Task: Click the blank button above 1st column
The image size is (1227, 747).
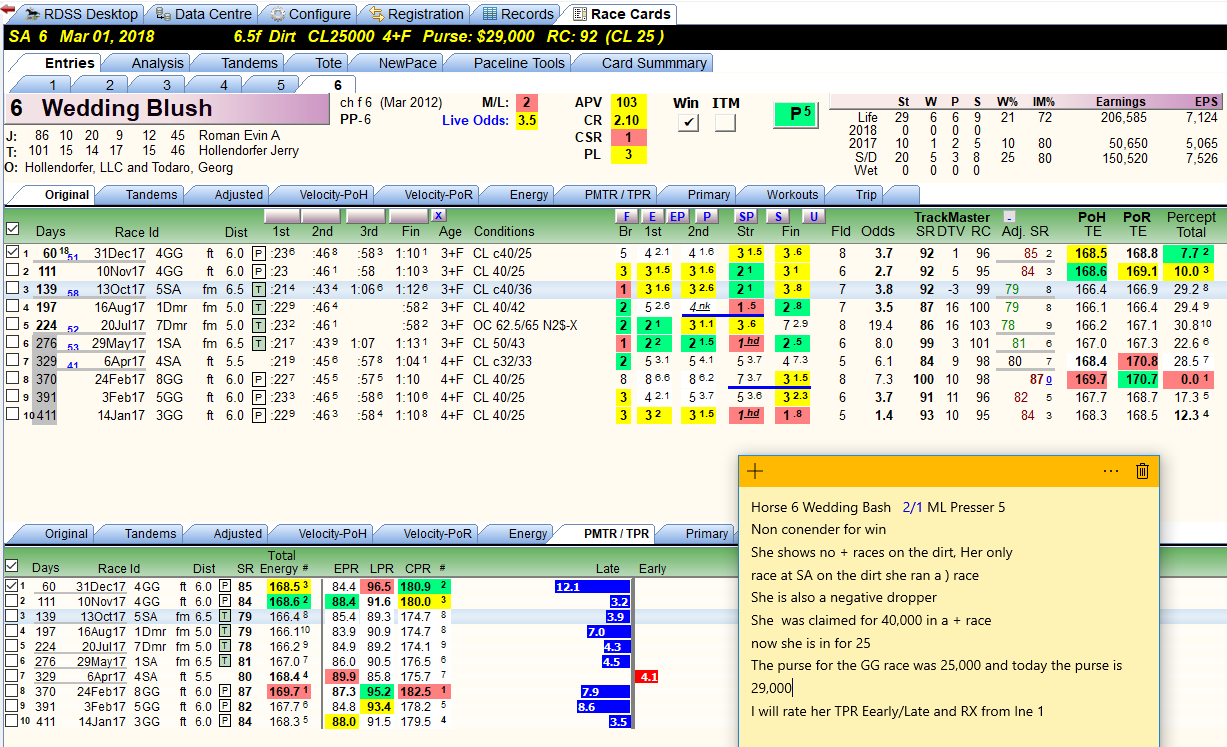Action: coord(282,216)
